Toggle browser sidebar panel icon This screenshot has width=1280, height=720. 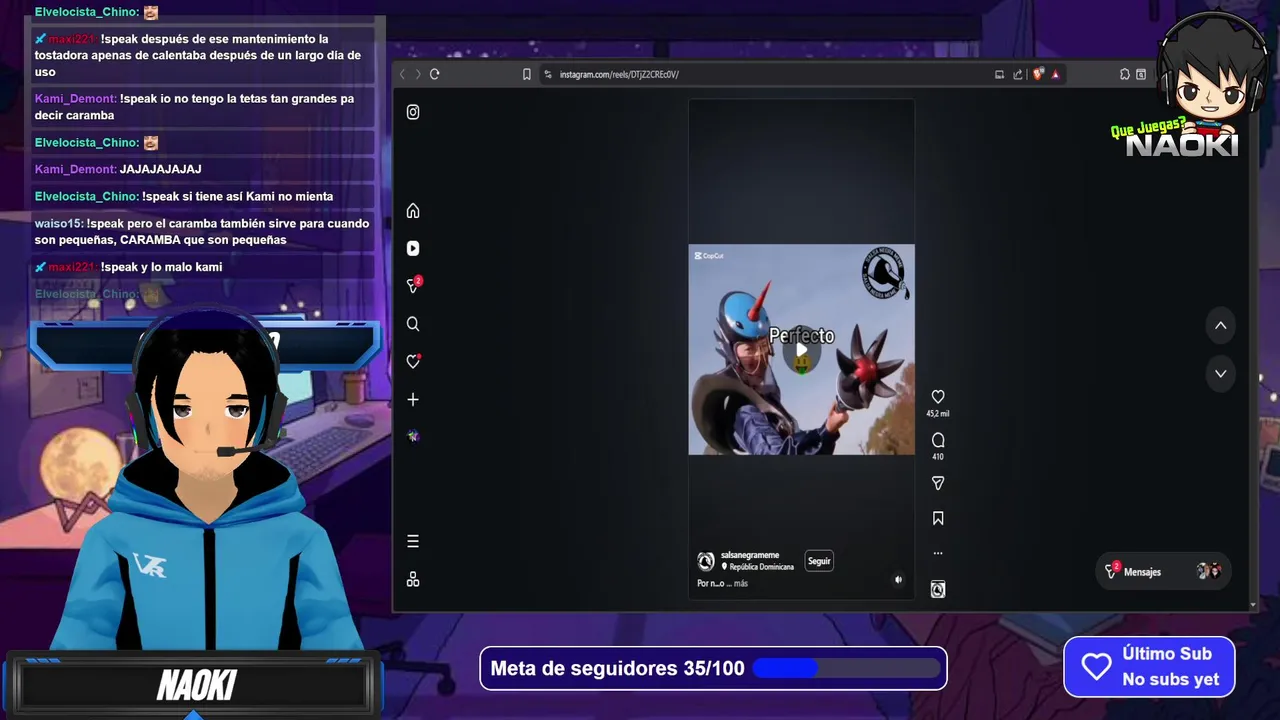(x=1141, y=74)
